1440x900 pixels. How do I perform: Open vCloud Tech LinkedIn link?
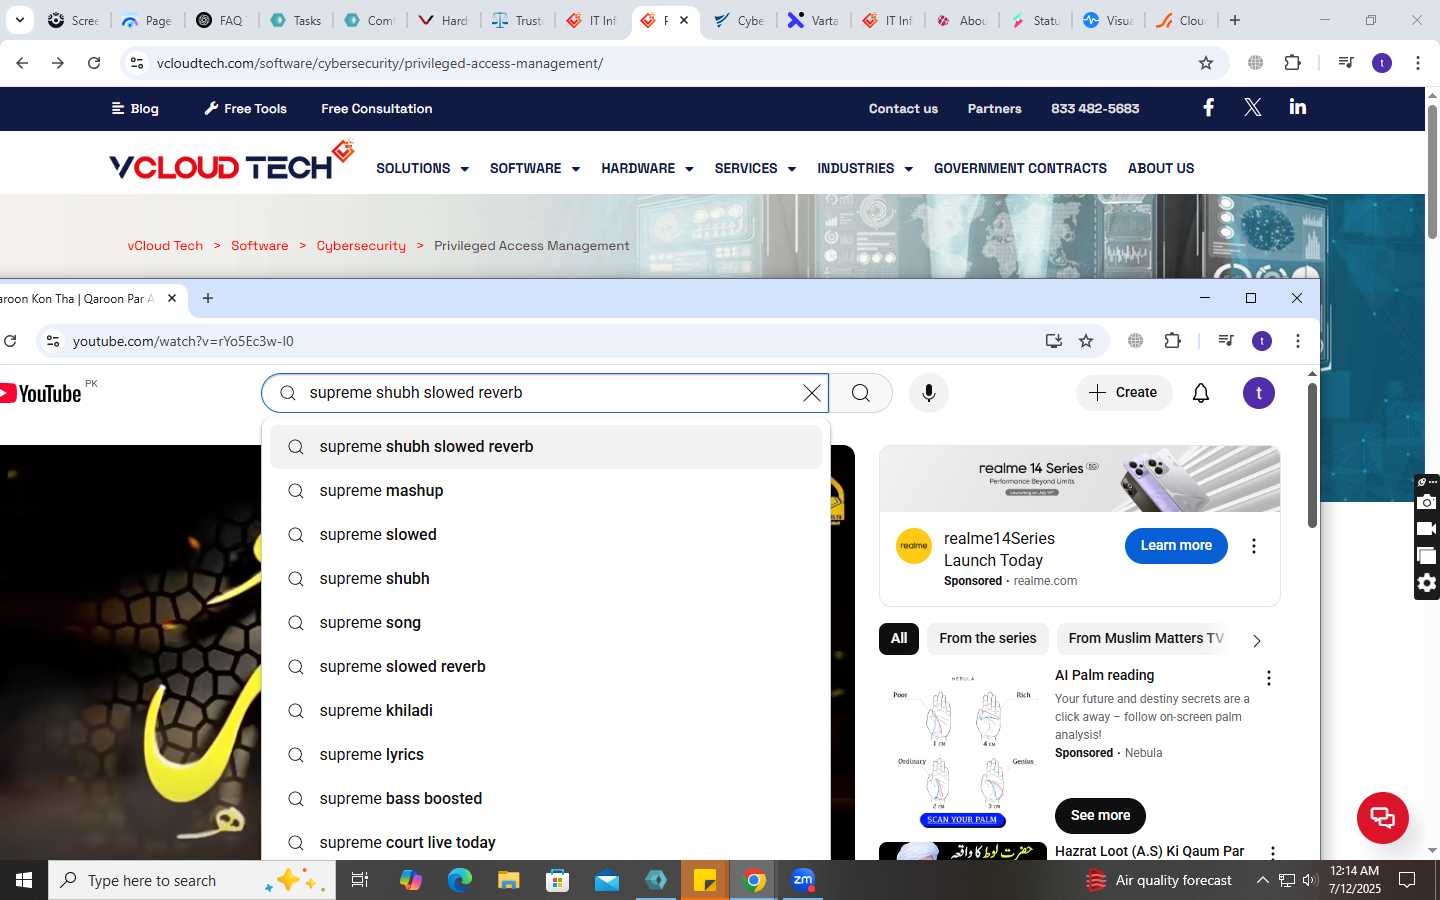click(1298, 107)
